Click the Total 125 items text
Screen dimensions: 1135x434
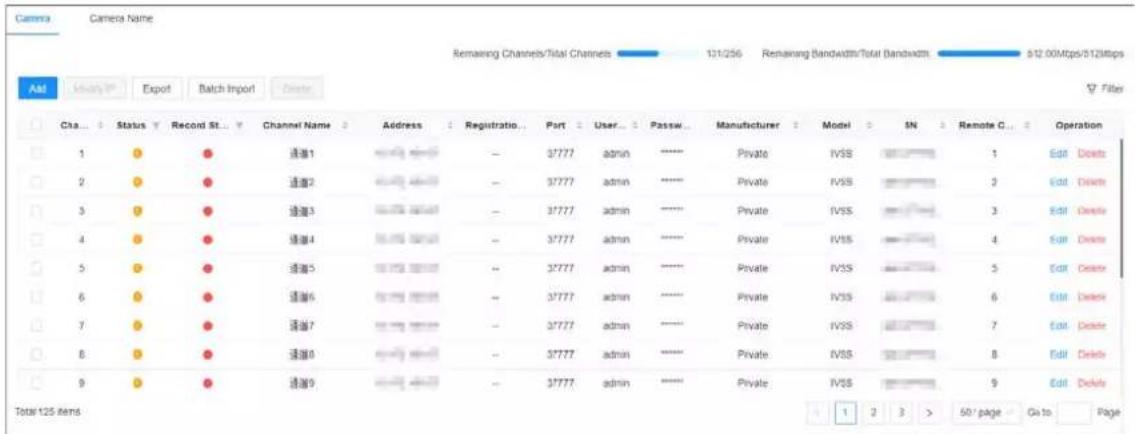coord(47,411)
